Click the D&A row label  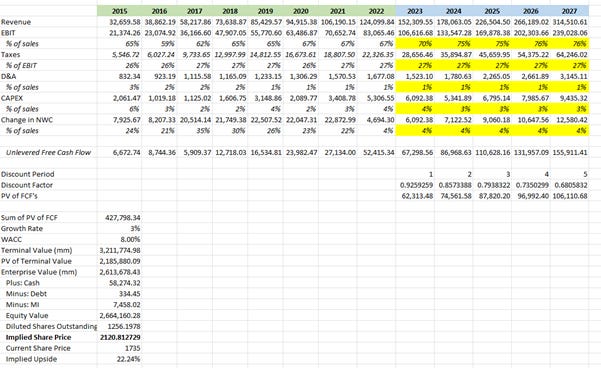pyautogui.click(x=8, y=77)
